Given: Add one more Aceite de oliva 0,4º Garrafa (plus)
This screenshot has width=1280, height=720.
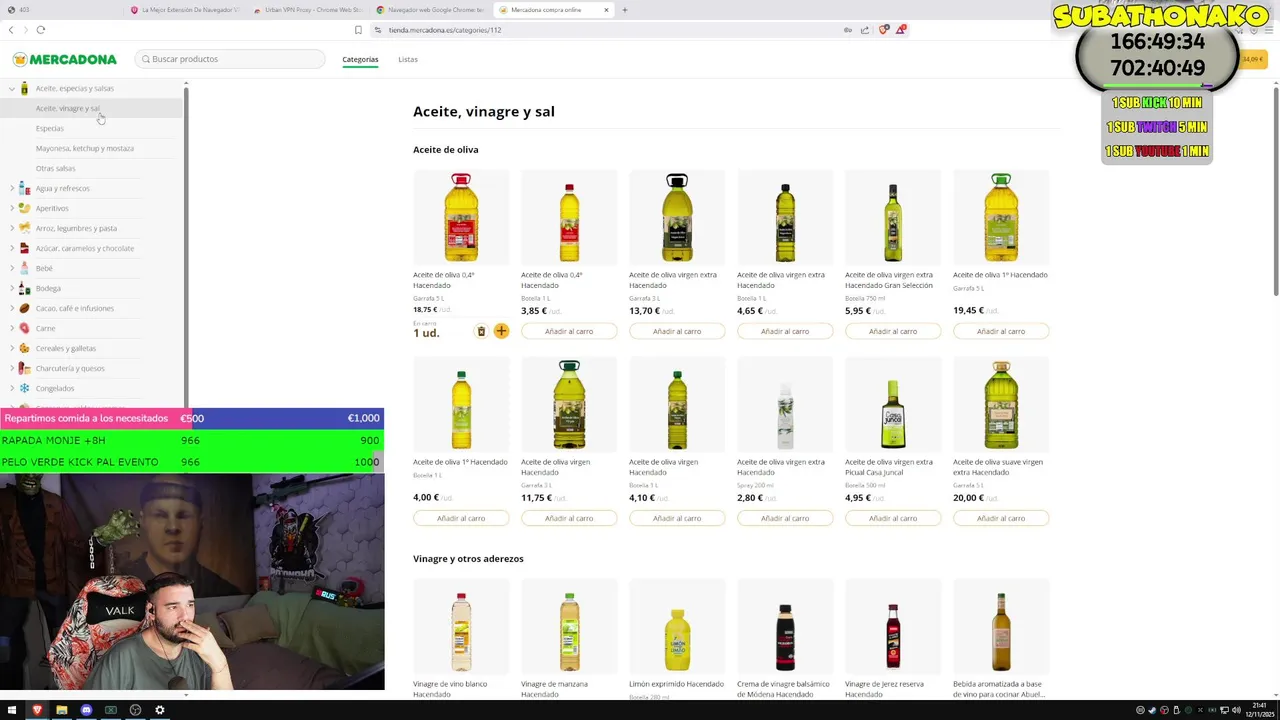Looking at the screenshot, I should 501,331.
